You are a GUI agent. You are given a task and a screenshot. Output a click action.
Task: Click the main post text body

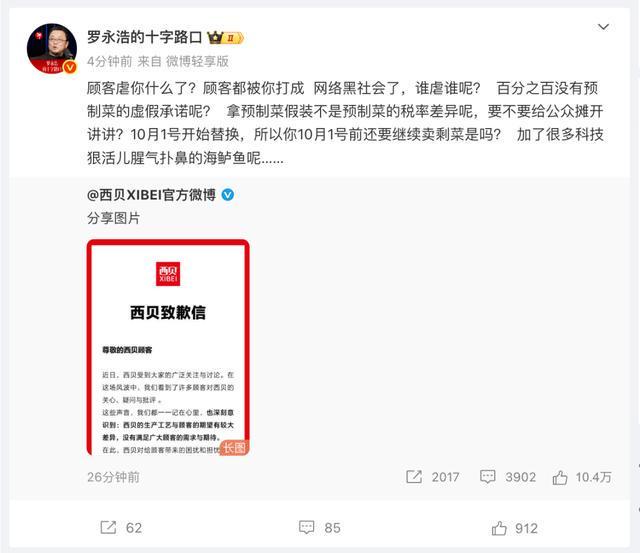point(345,123)
